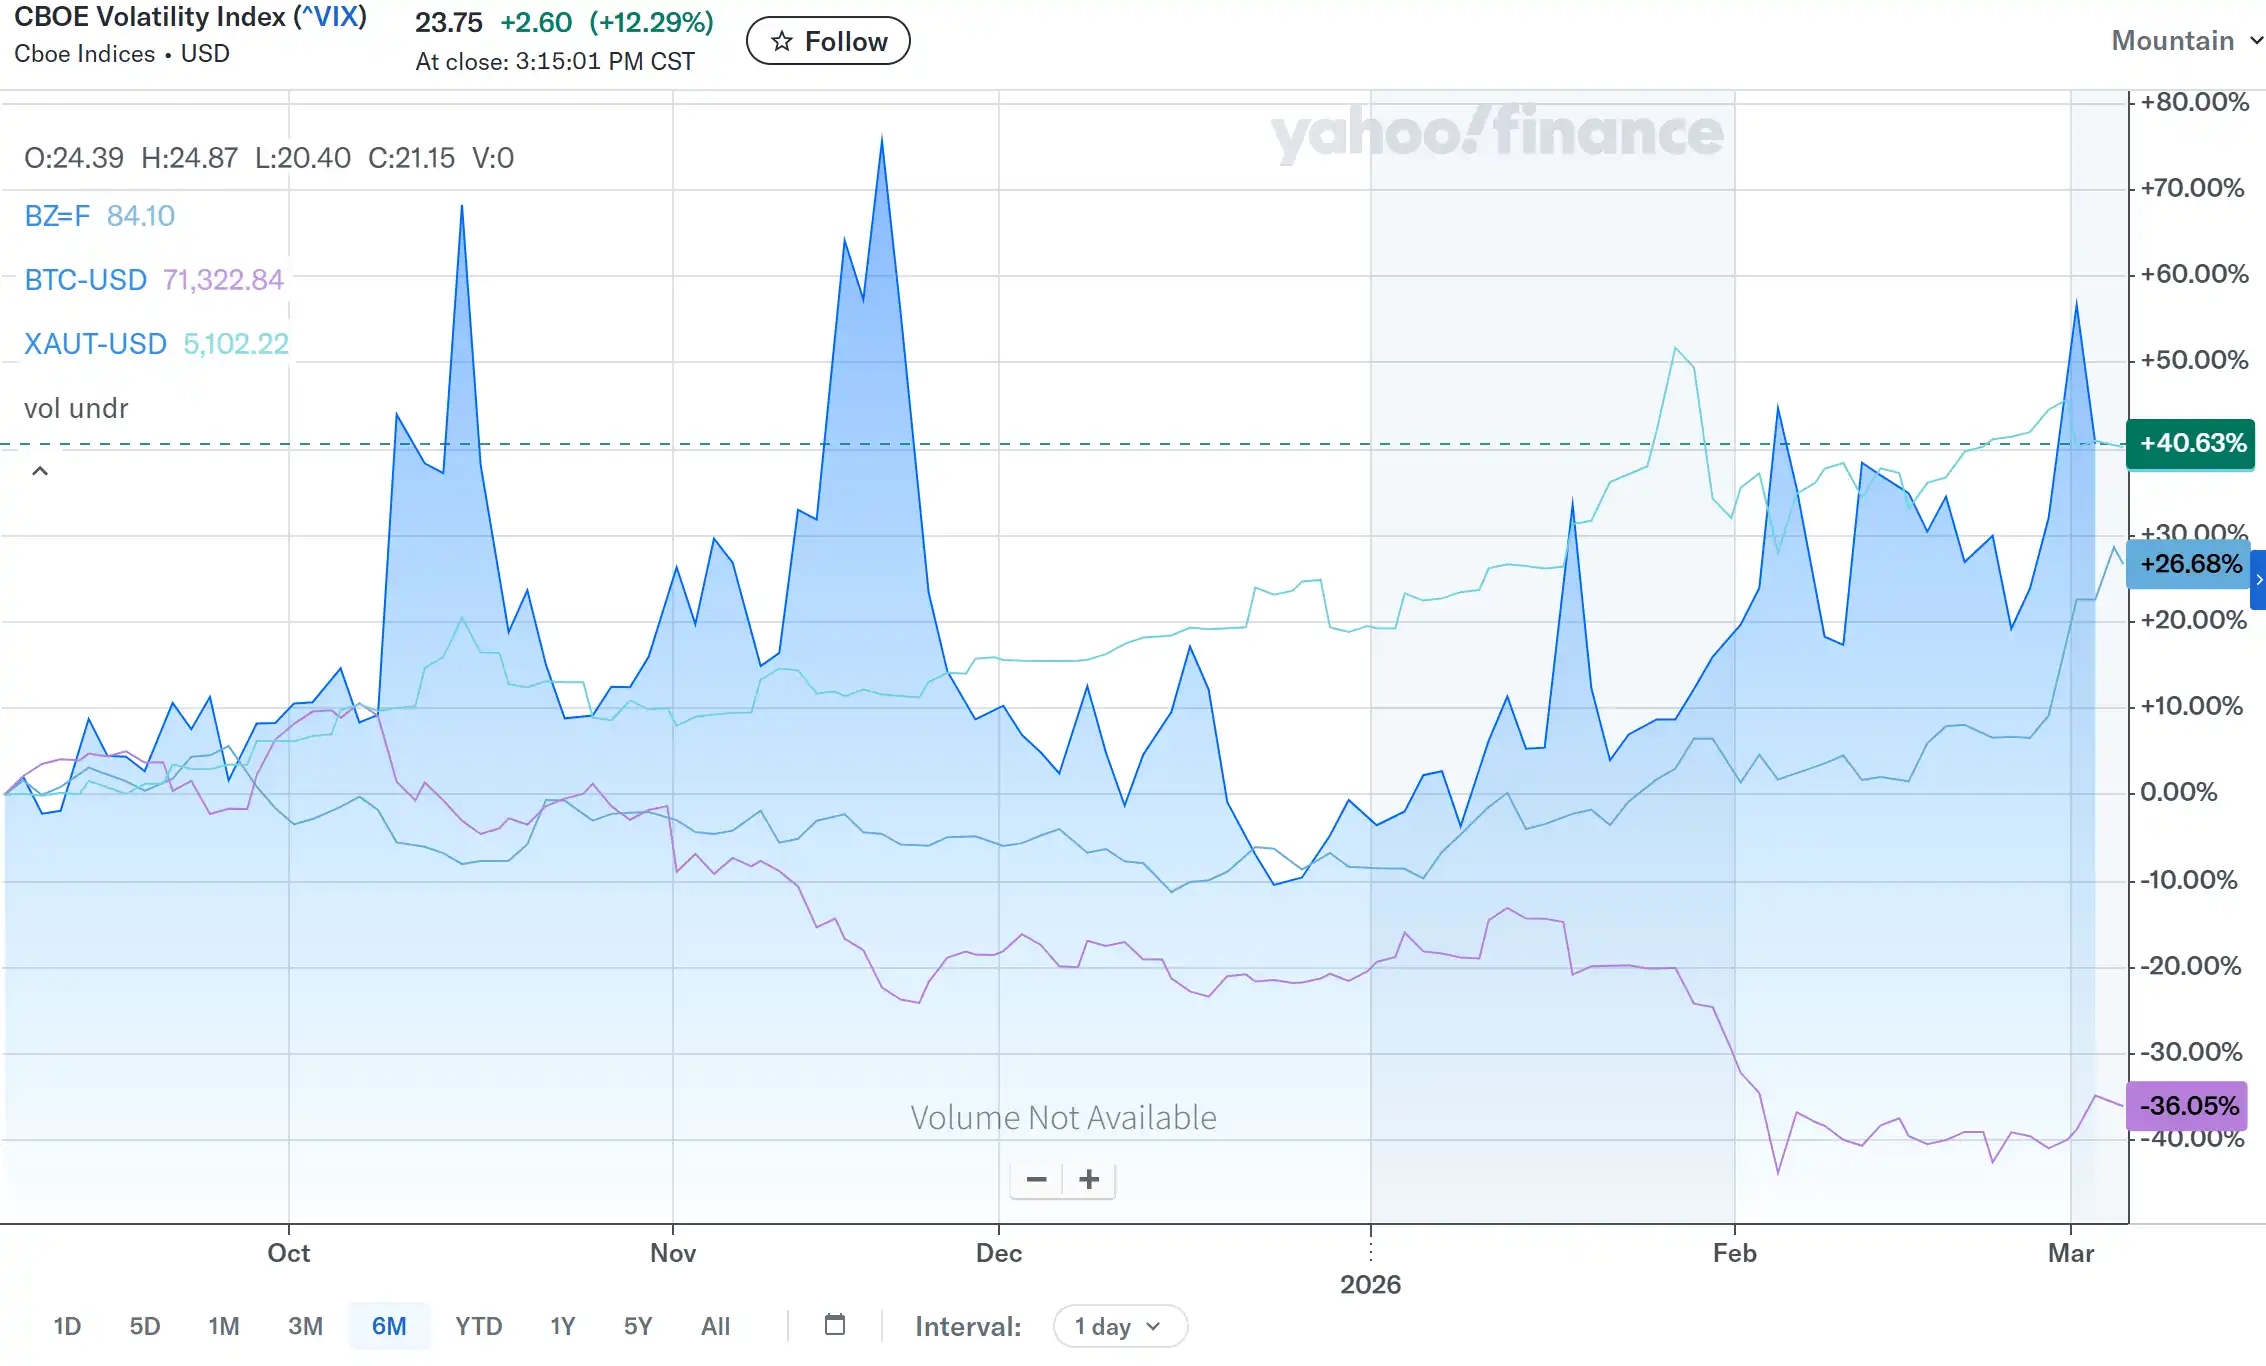The image size is (2266, 1366).
Task: Zoom out using the minus icon
Action: (1036, 1180)
